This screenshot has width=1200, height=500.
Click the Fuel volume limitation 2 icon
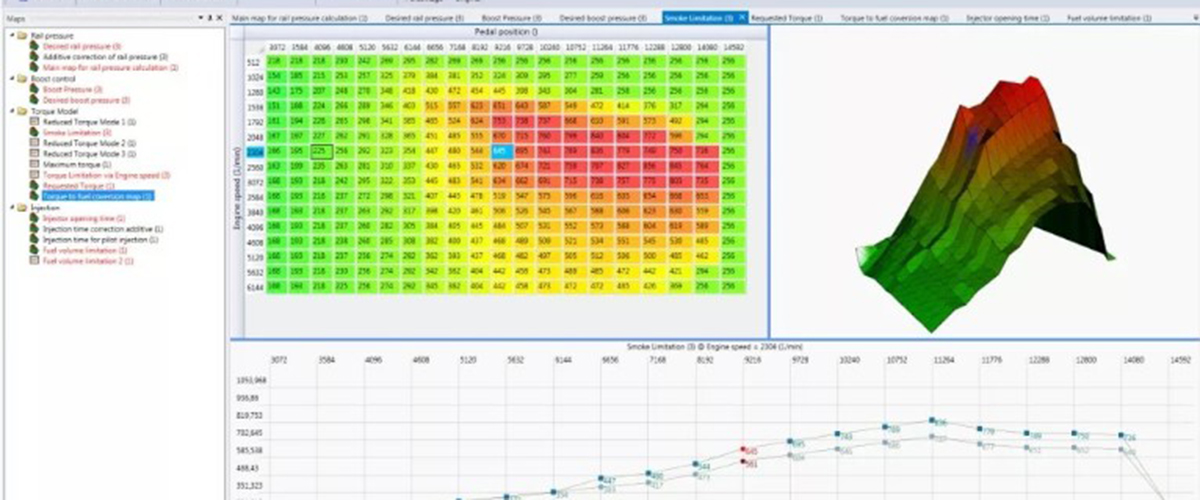click(34, 260)
